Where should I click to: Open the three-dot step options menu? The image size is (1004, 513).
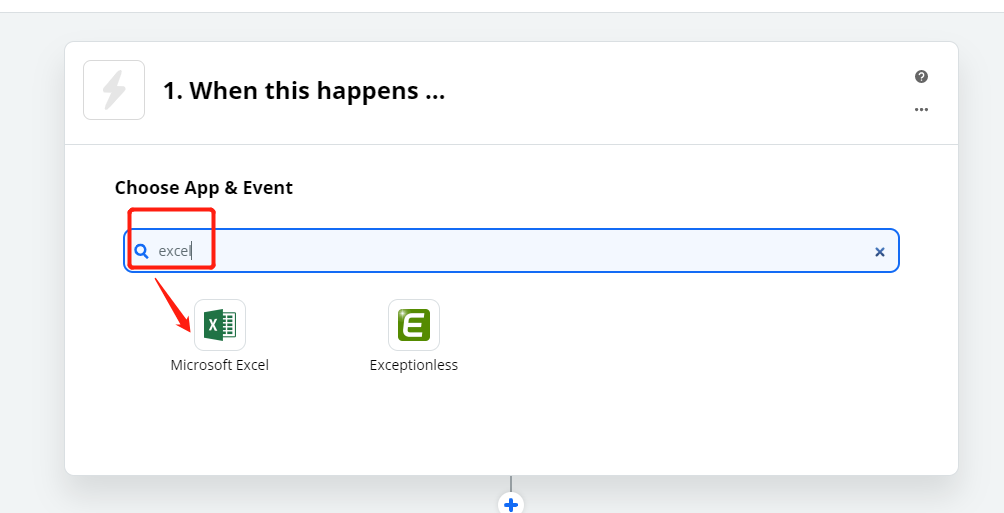click(921, 110)
